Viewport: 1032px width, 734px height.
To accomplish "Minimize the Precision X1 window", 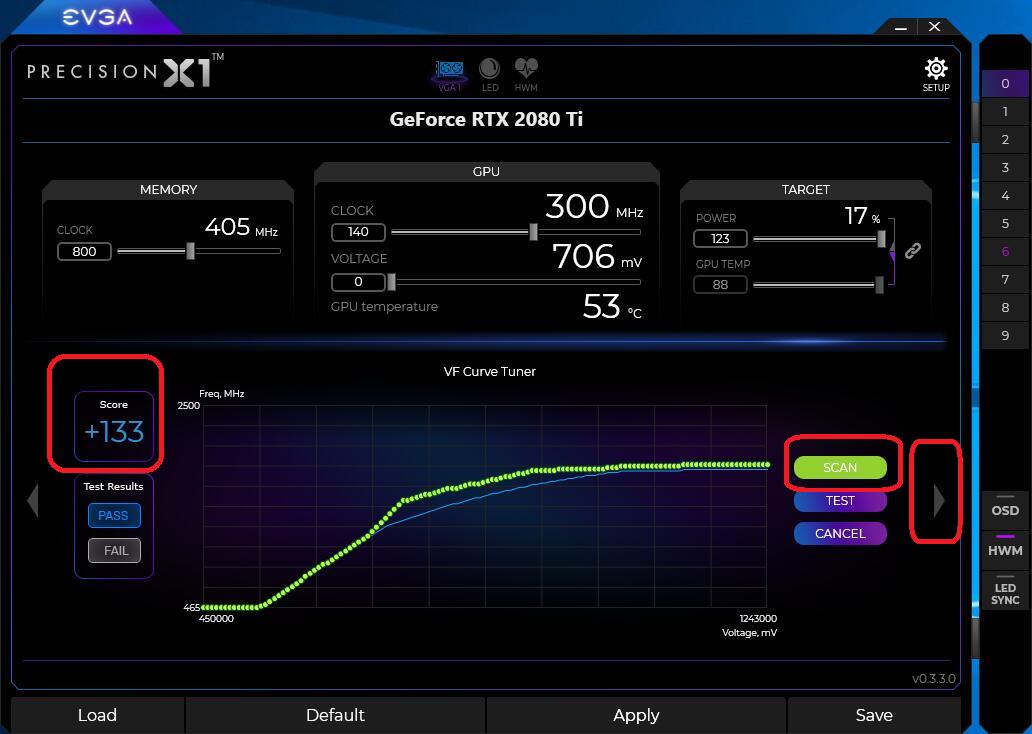I will (x=901, y=27).
